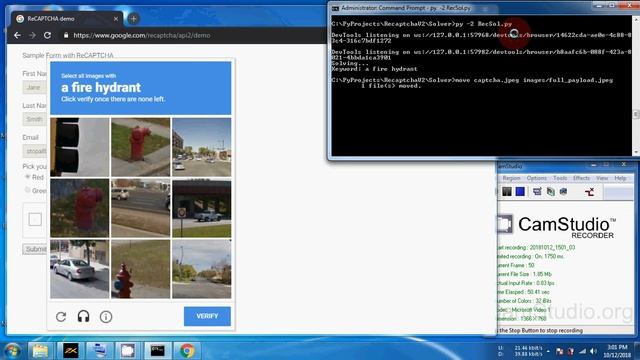Select the overpass with pickup truck tile
The height and width of the screenshot is (360, 640).
(x=202, y=208)
